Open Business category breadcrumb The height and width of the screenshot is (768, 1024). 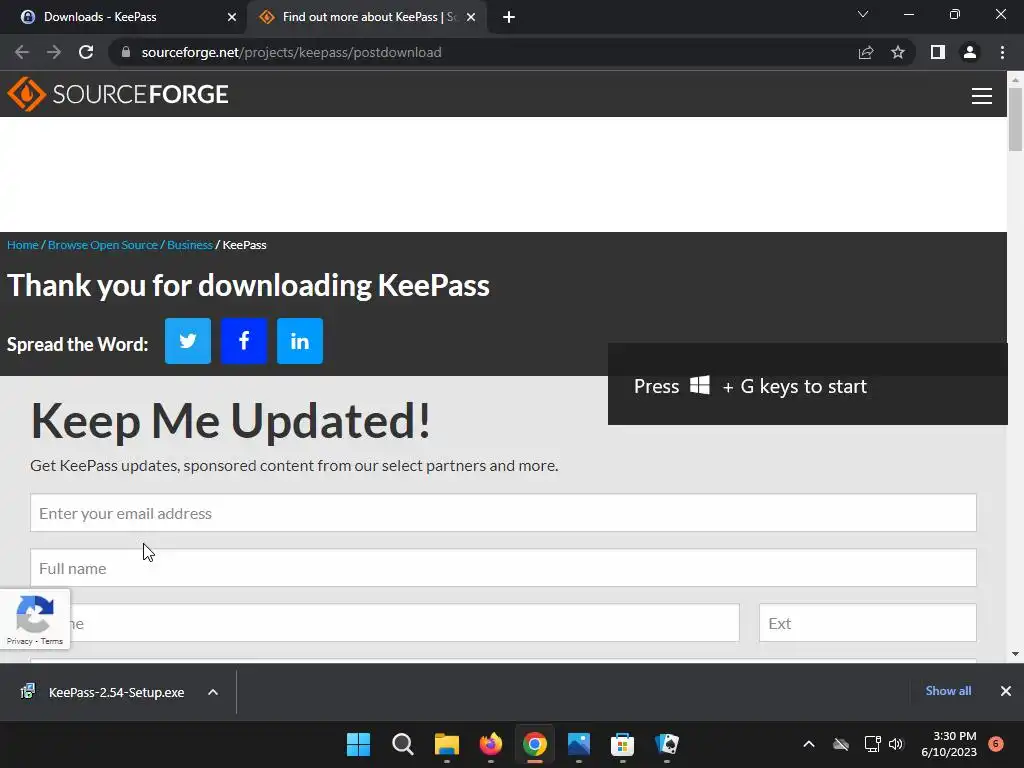189,245
